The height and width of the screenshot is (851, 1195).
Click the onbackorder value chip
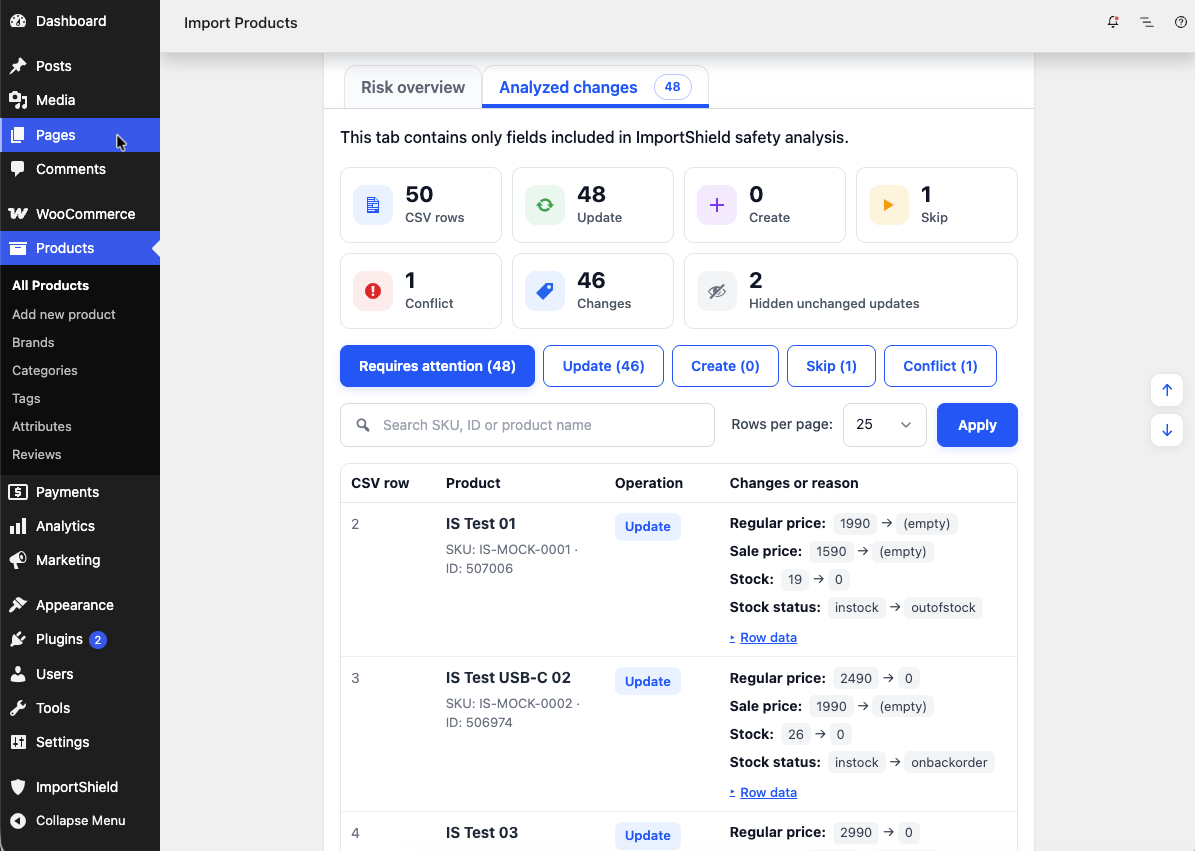(x=949, y=763)
